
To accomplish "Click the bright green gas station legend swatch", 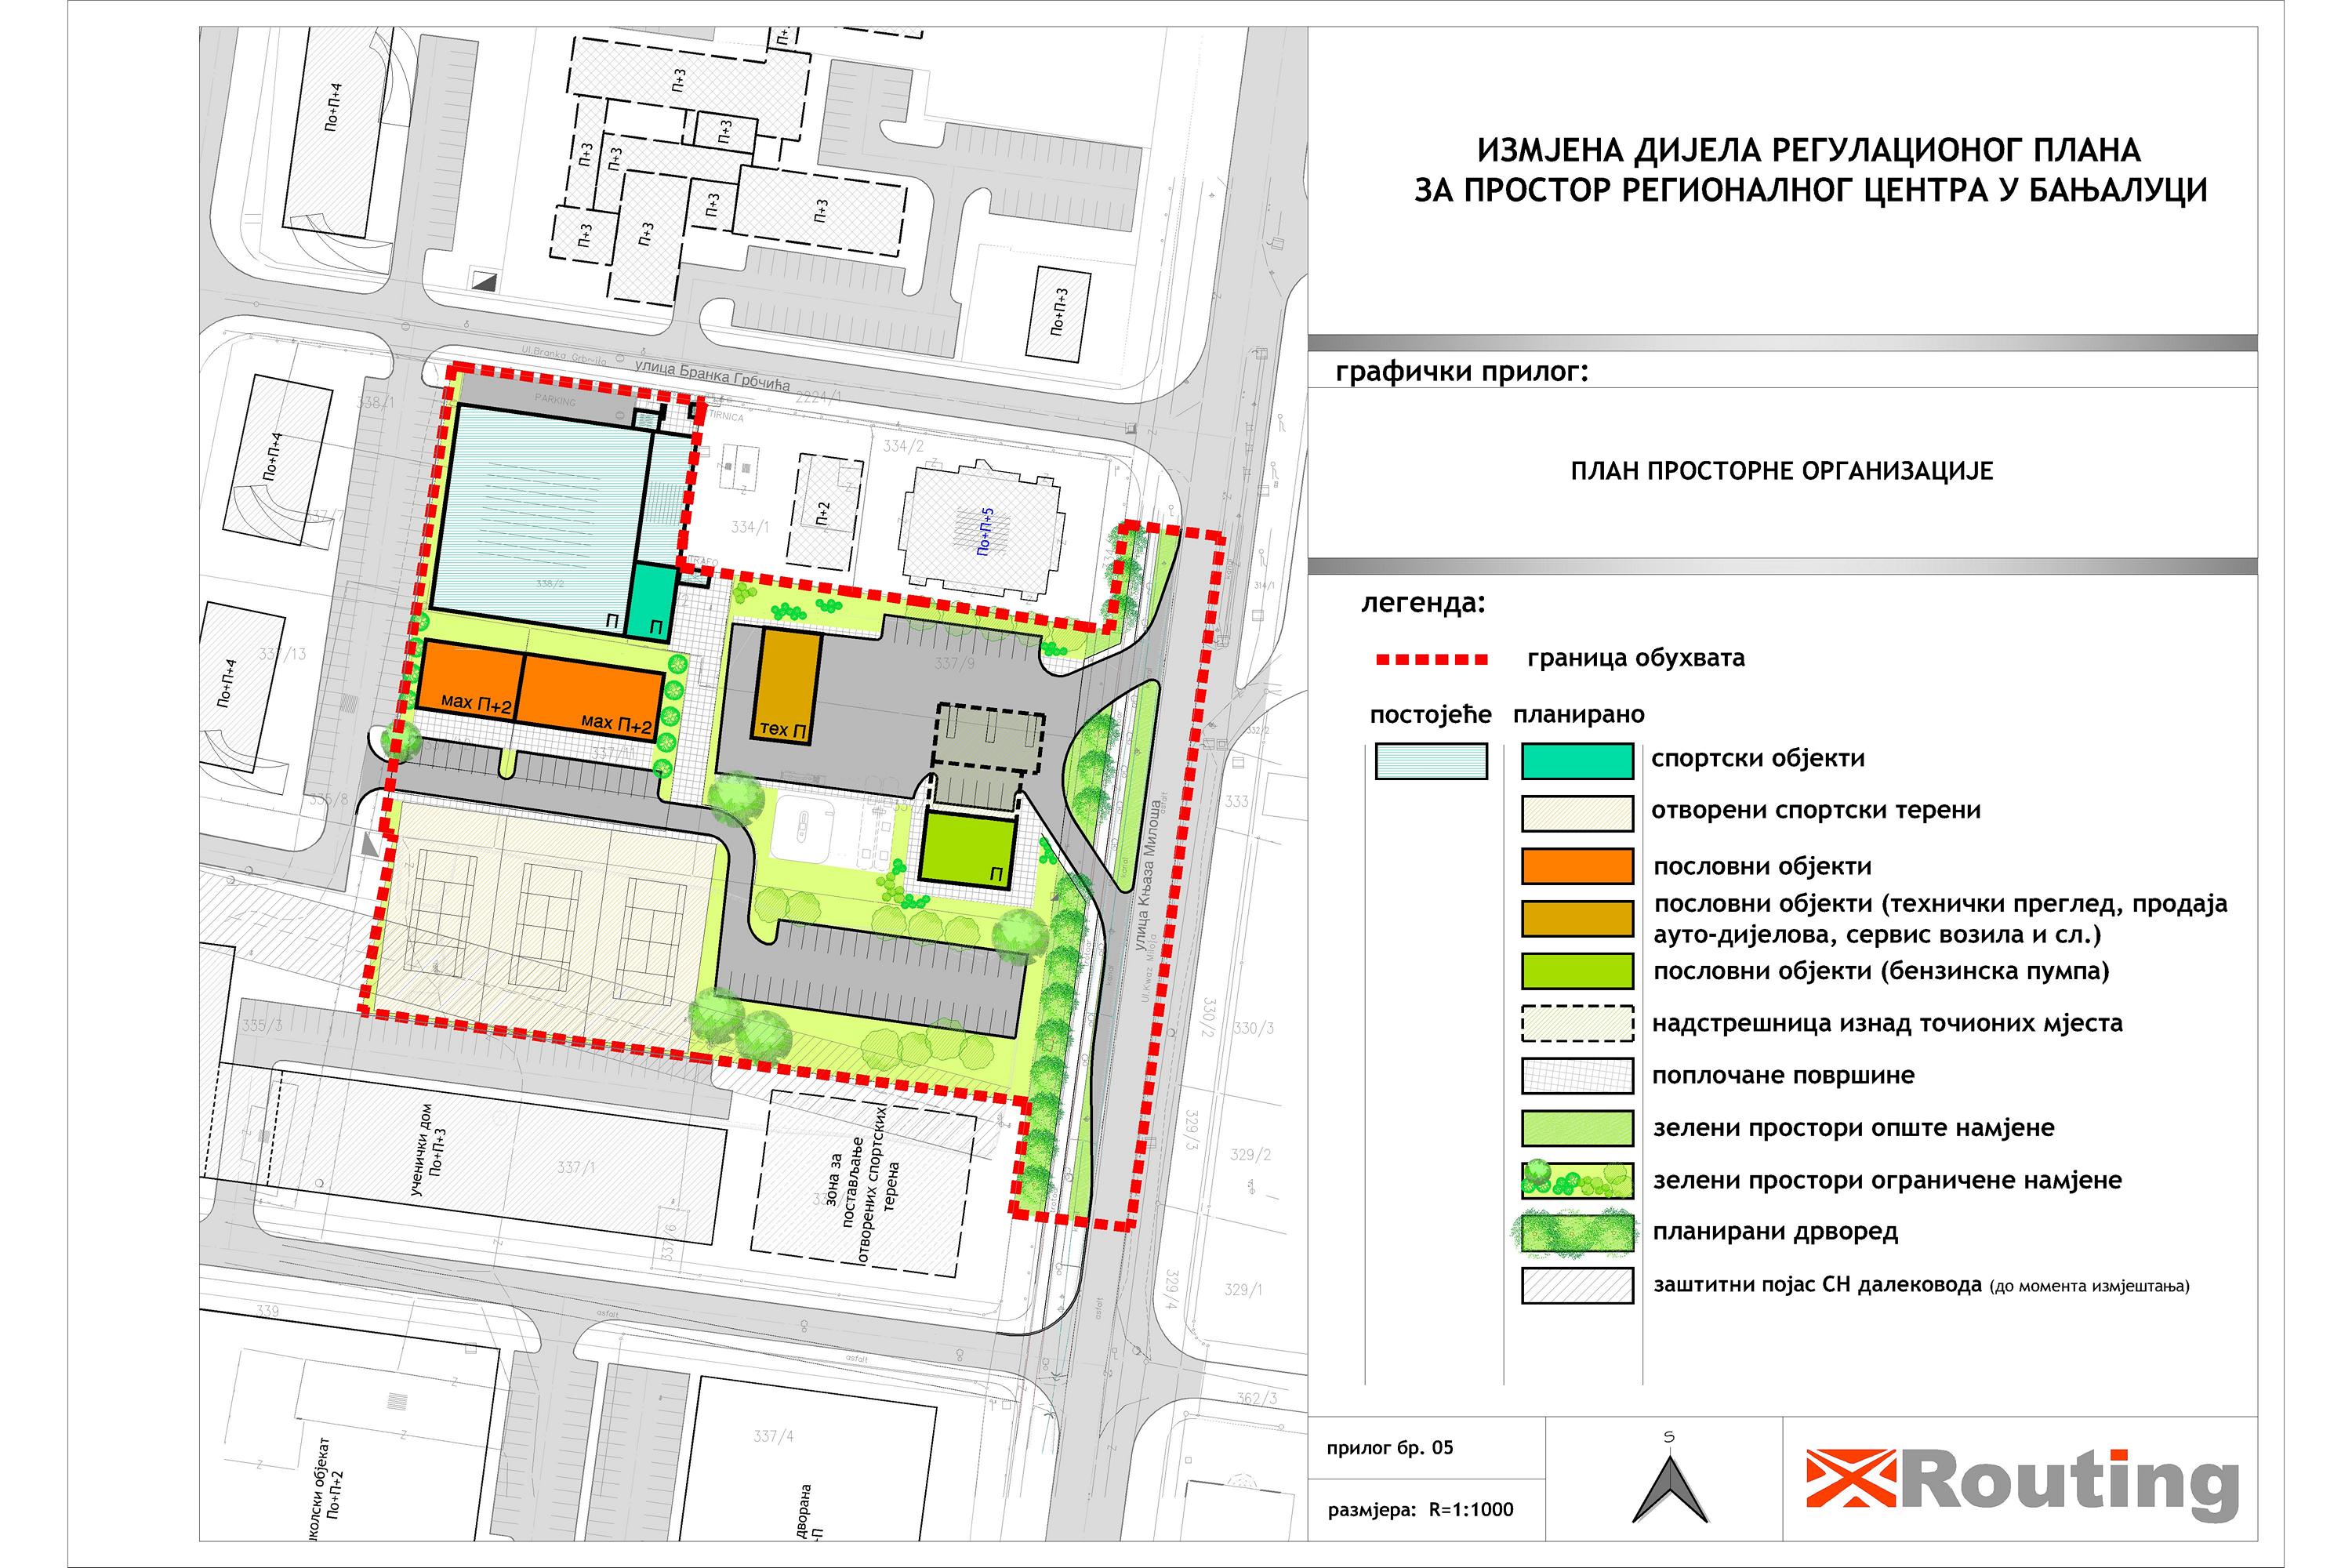I will click(x=1577, y=971).
